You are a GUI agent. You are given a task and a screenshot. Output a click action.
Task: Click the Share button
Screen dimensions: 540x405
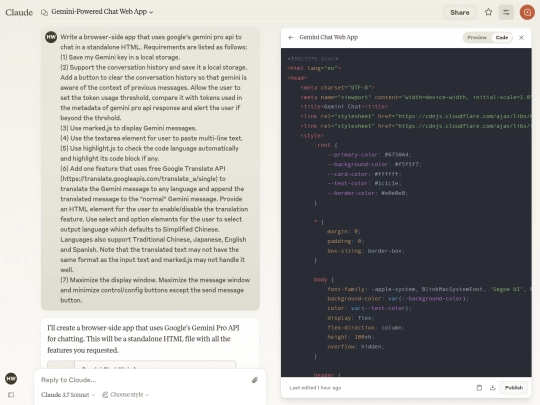click(x=459, y=12)
